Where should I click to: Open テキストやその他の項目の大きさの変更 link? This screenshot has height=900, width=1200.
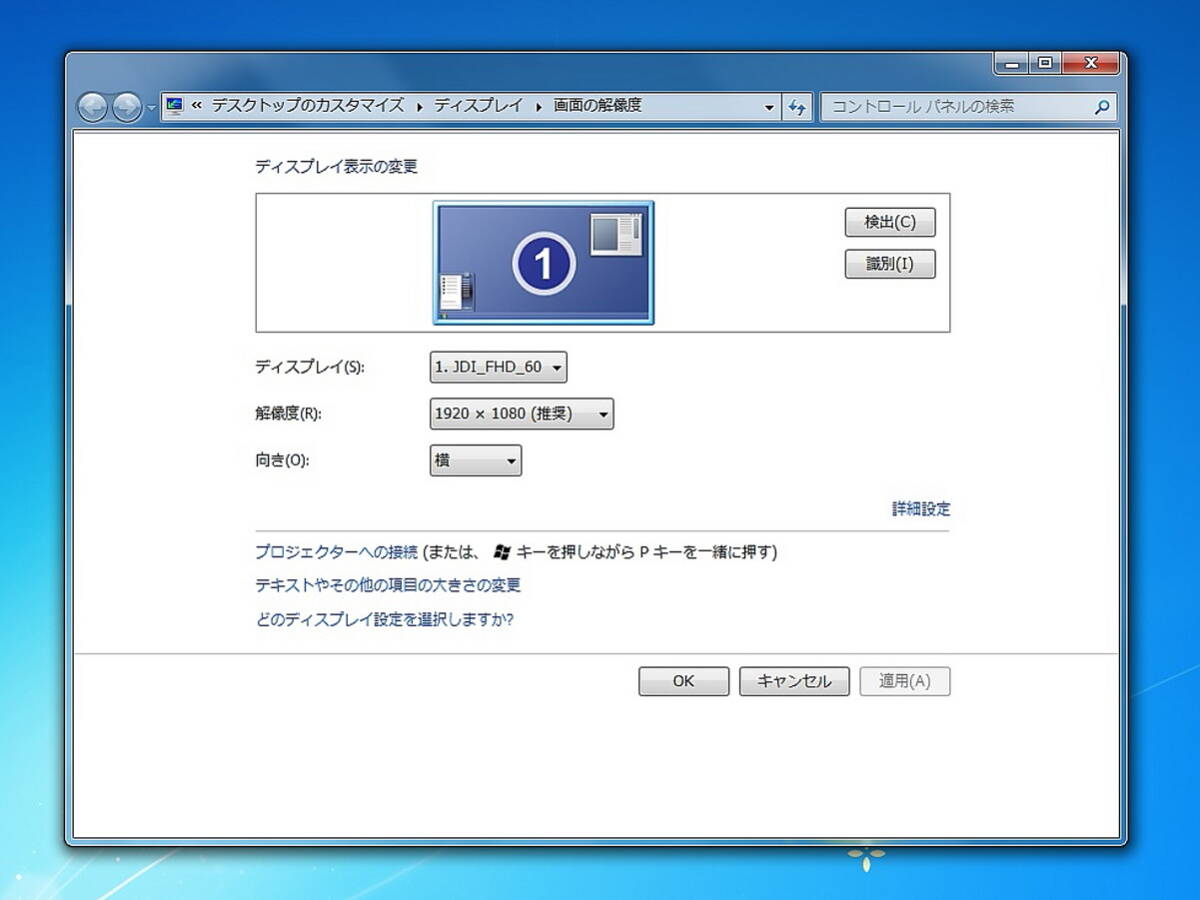388,585
